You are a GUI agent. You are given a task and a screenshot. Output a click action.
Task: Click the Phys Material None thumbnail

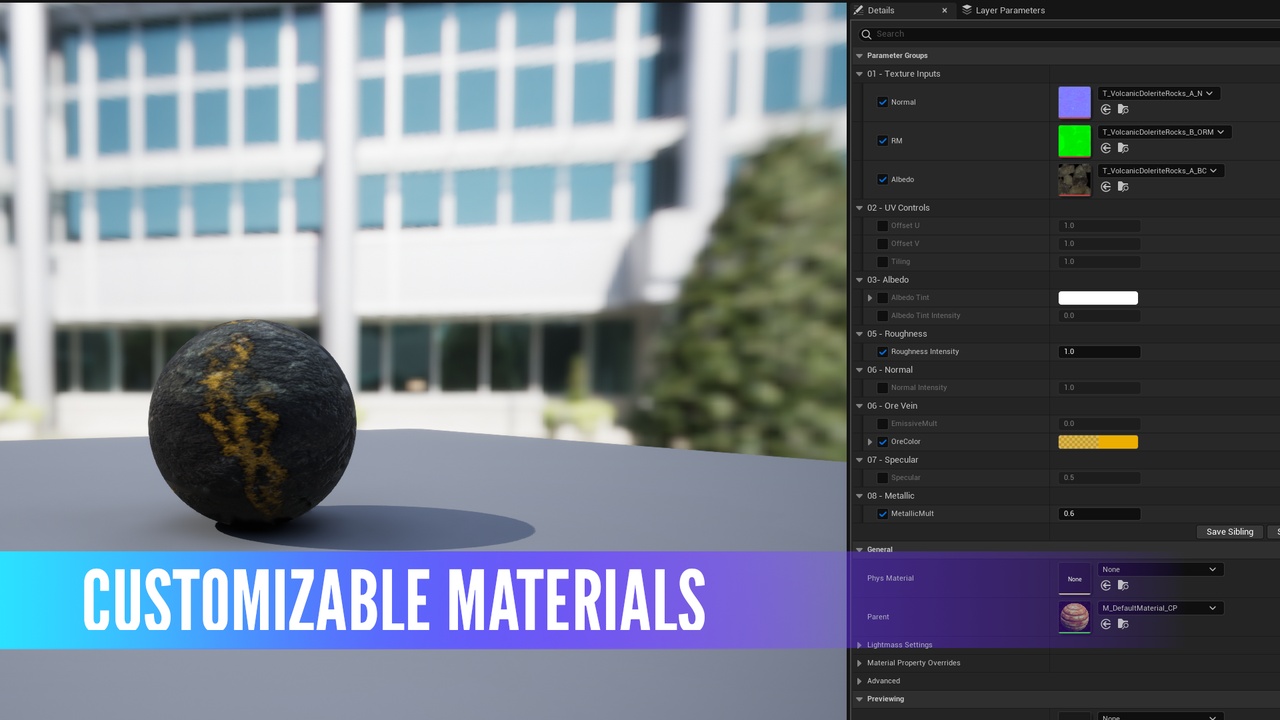[x=1075, y=579]
